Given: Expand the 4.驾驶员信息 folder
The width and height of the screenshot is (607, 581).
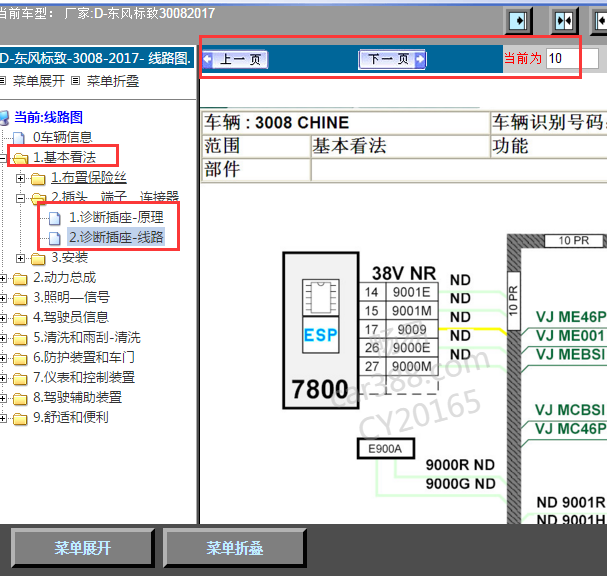Looking at the screenshot, I should [x=3, y=318].
